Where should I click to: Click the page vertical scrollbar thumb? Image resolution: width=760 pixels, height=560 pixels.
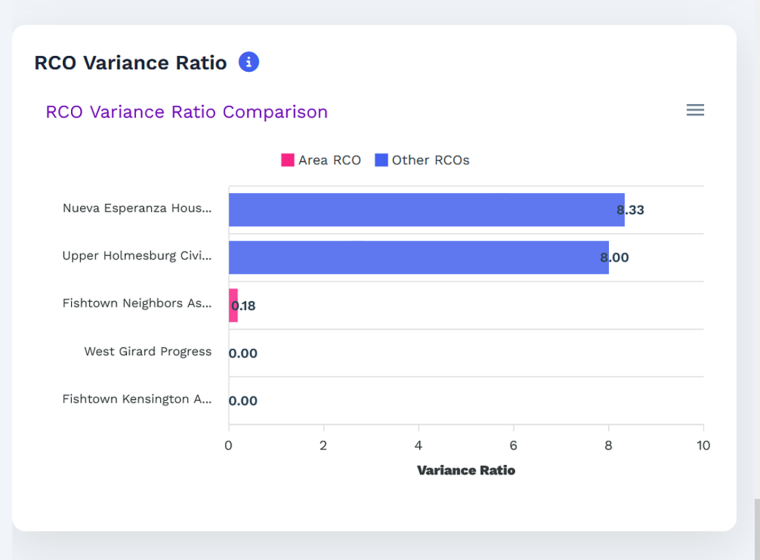[x=757, y=529]
